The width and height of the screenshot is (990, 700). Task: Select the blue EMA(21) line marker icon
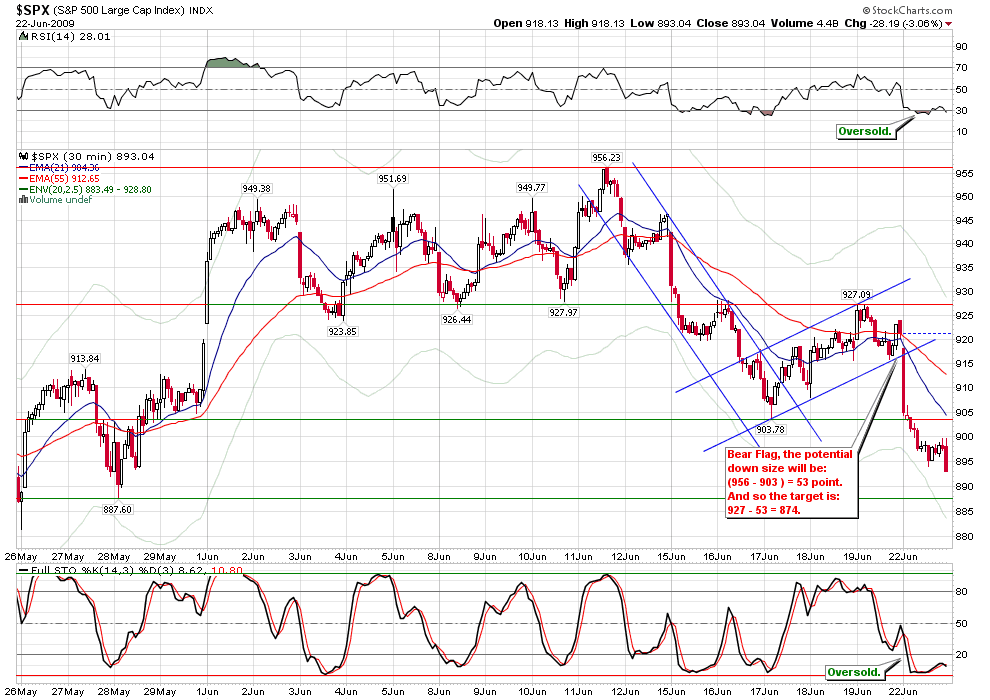coord(24,167)
